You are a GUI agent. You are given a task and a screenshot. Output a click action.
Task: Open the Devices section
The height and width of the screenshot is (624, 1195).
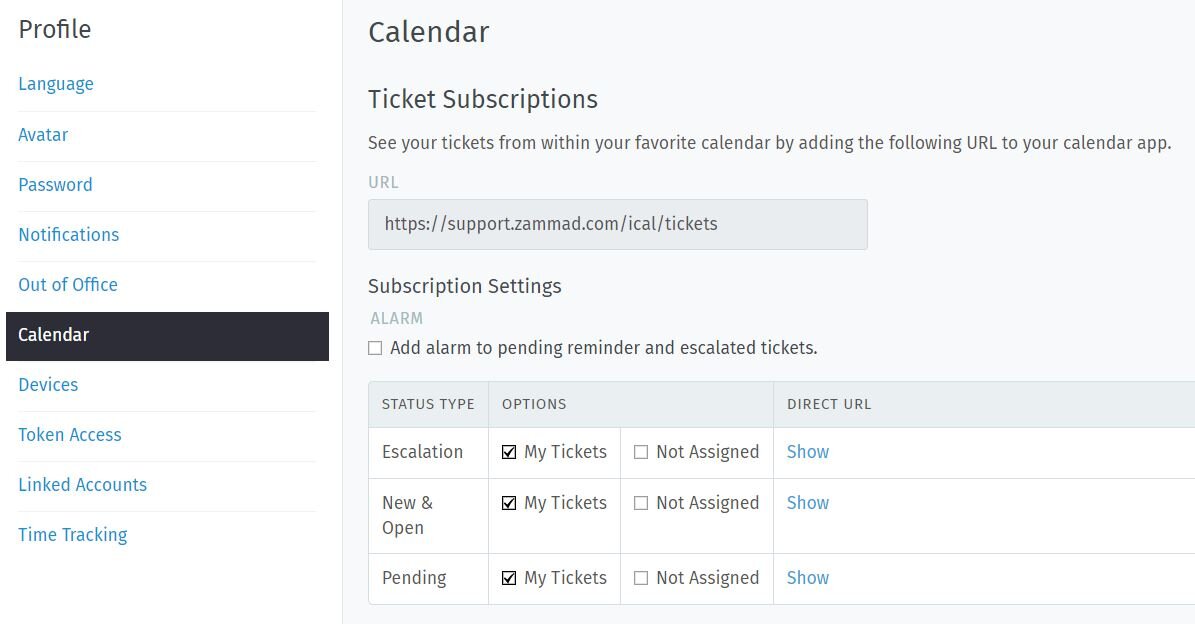pos(48,385)
